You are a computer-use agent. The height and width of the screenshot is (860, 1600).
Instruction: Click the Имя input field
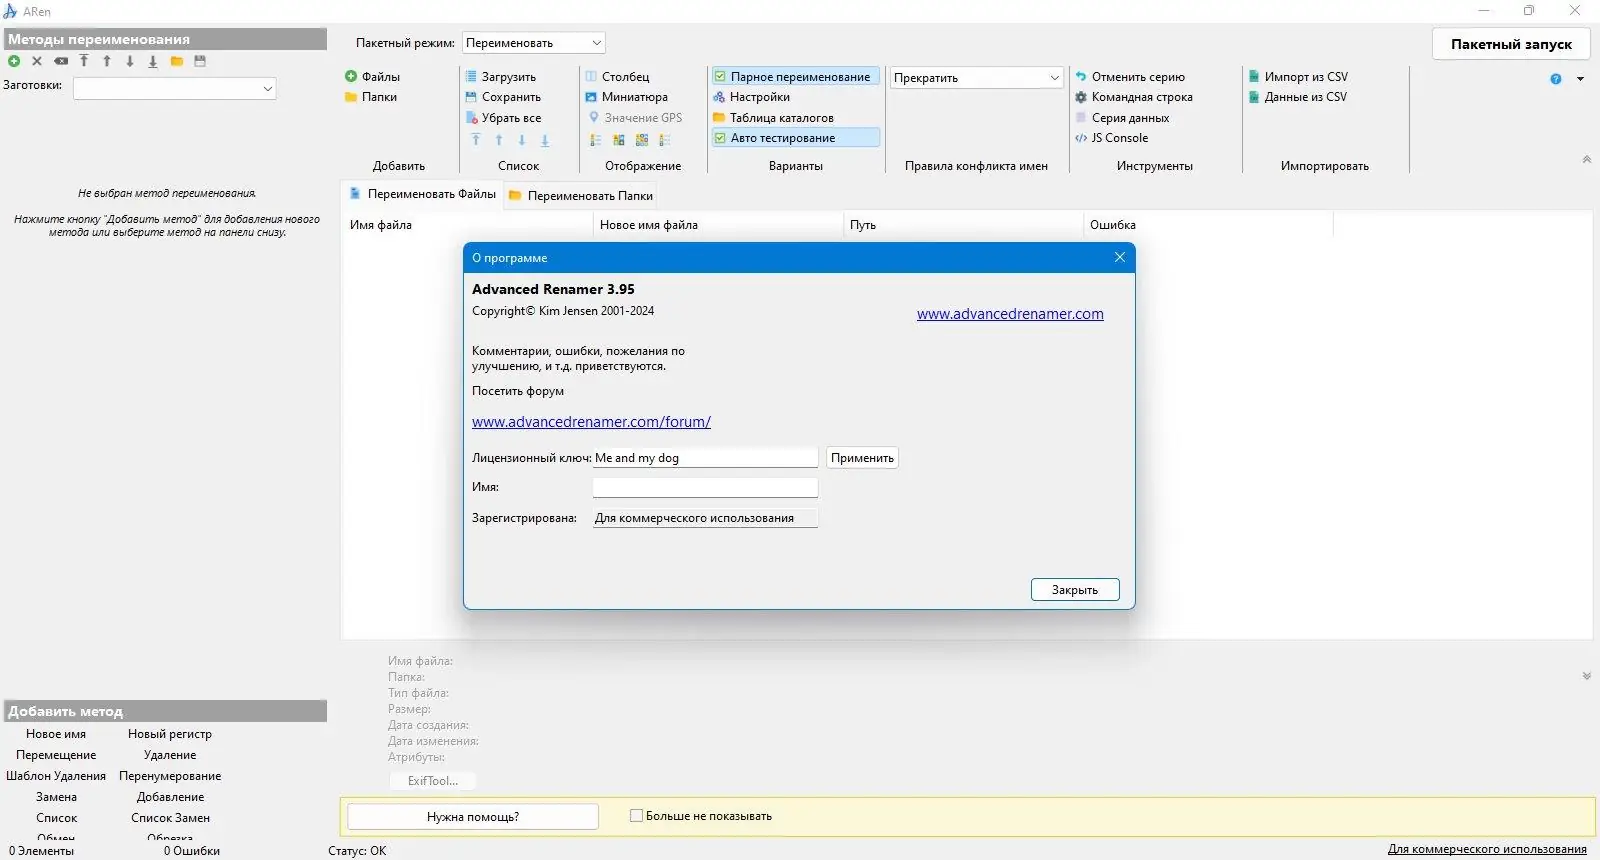705,487
